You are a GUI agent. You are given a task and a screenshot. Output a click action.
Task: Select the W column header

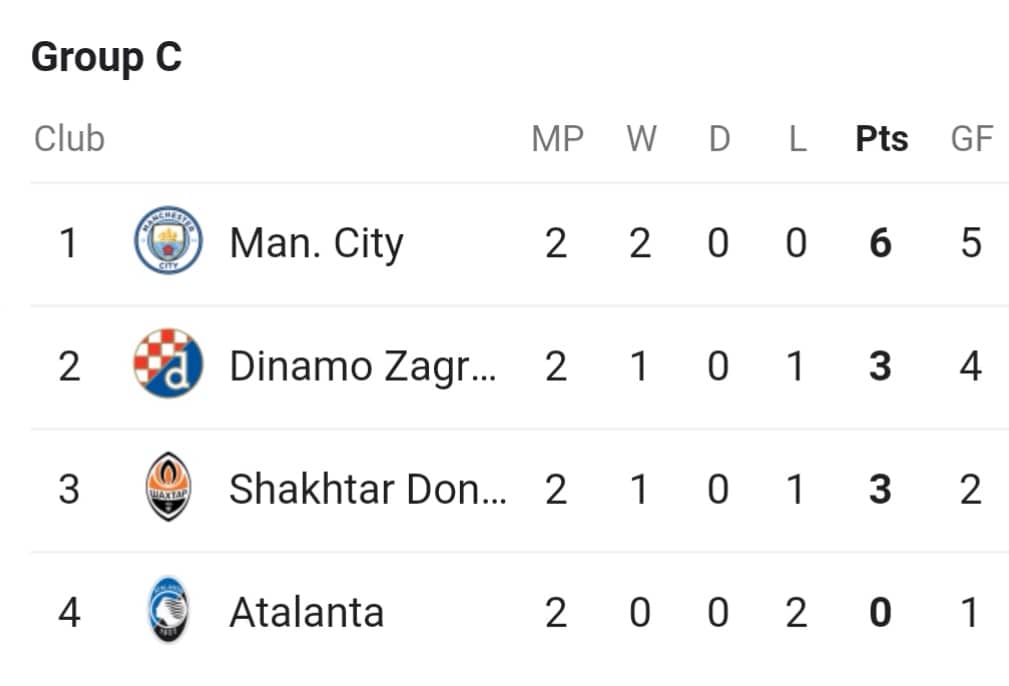[642, 139]
